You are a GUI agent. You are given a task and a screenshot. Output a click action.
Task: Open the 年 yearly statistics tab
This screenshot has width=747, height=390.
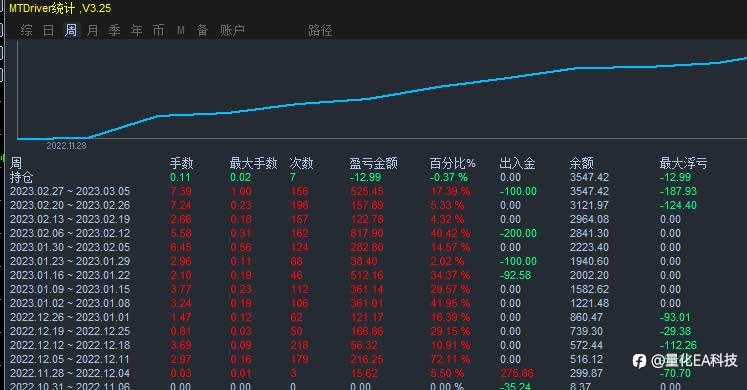click(x=137, y=31)
